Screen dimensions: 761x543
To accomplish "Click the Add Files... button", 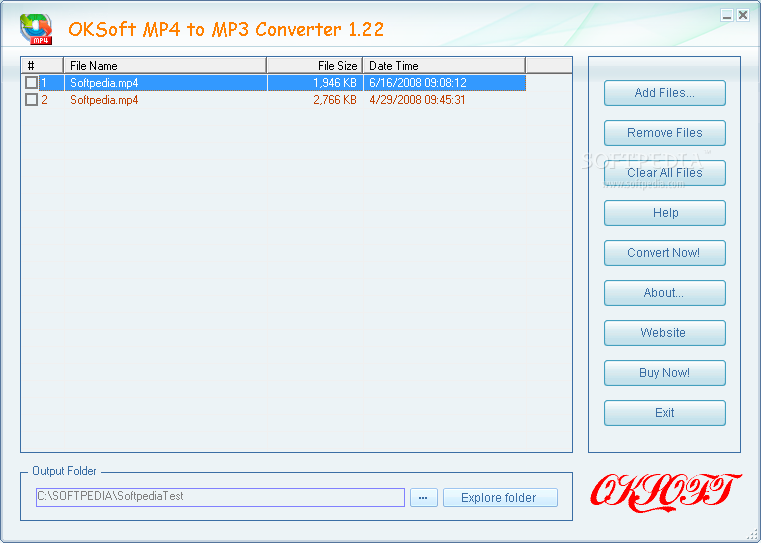I will click(x=664, y=93).
